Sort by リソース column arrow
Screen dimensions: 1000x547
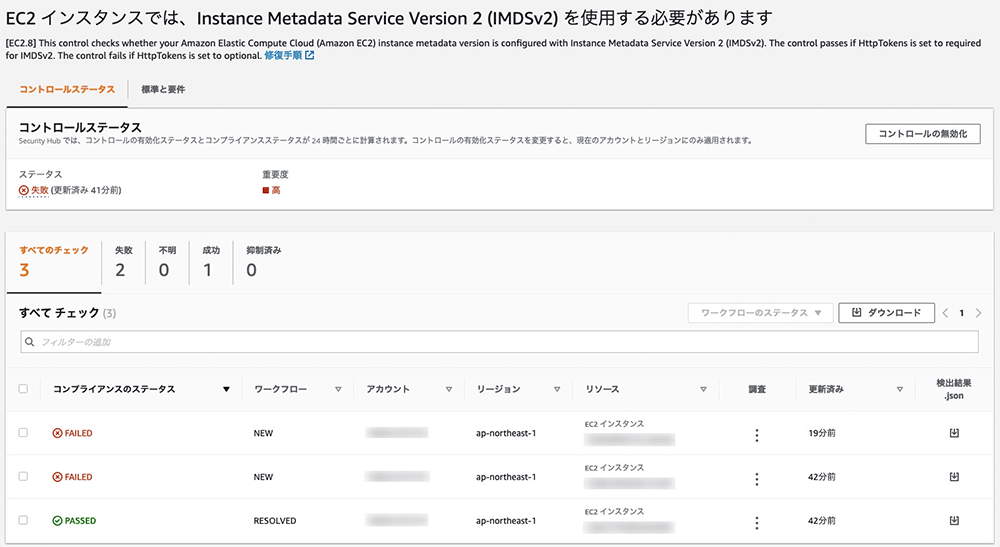(x=703, y=389)
